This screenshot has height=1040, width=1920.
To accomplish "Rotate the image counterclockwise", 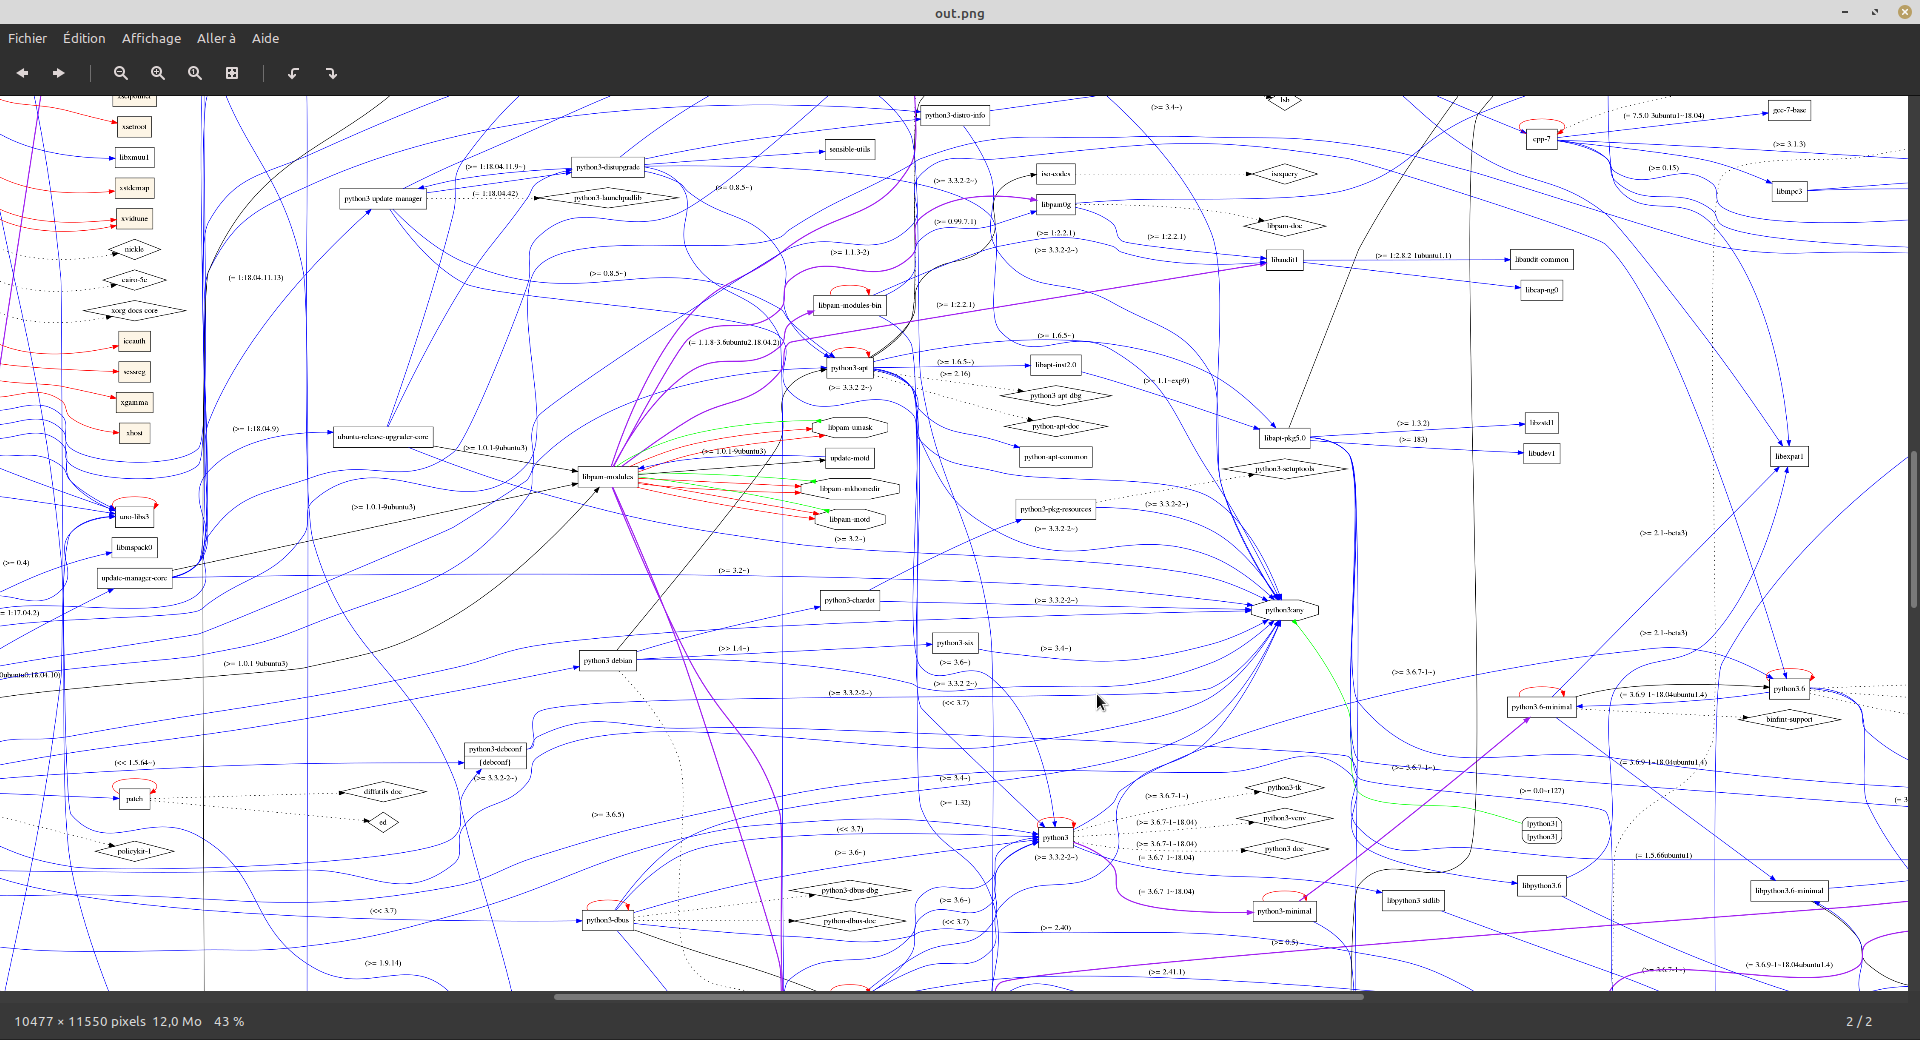I will [x=294, y=73].
